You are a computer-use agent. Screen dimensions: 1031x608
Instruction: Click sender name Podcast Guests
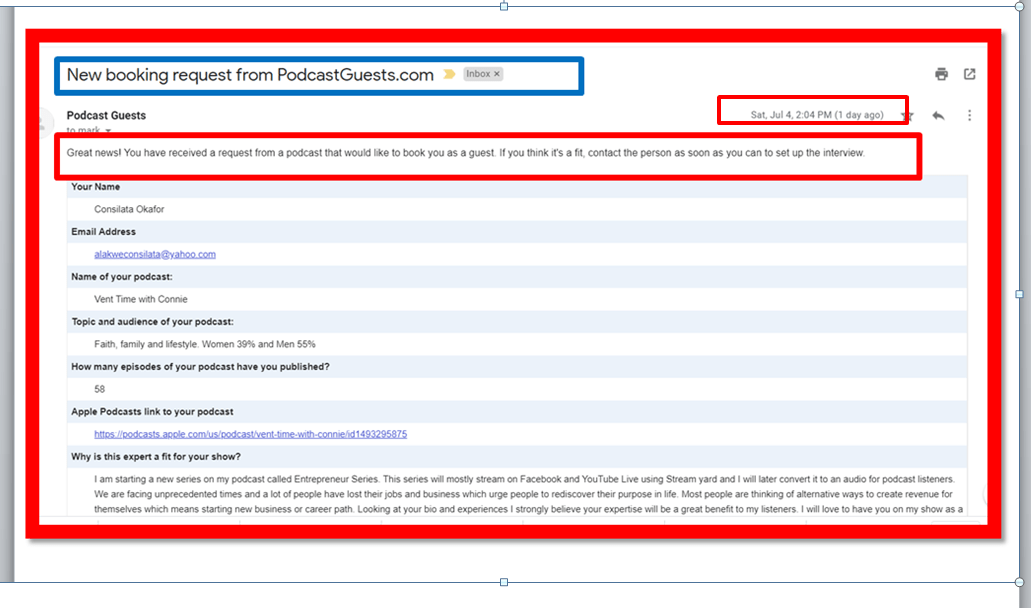point(106,115)
